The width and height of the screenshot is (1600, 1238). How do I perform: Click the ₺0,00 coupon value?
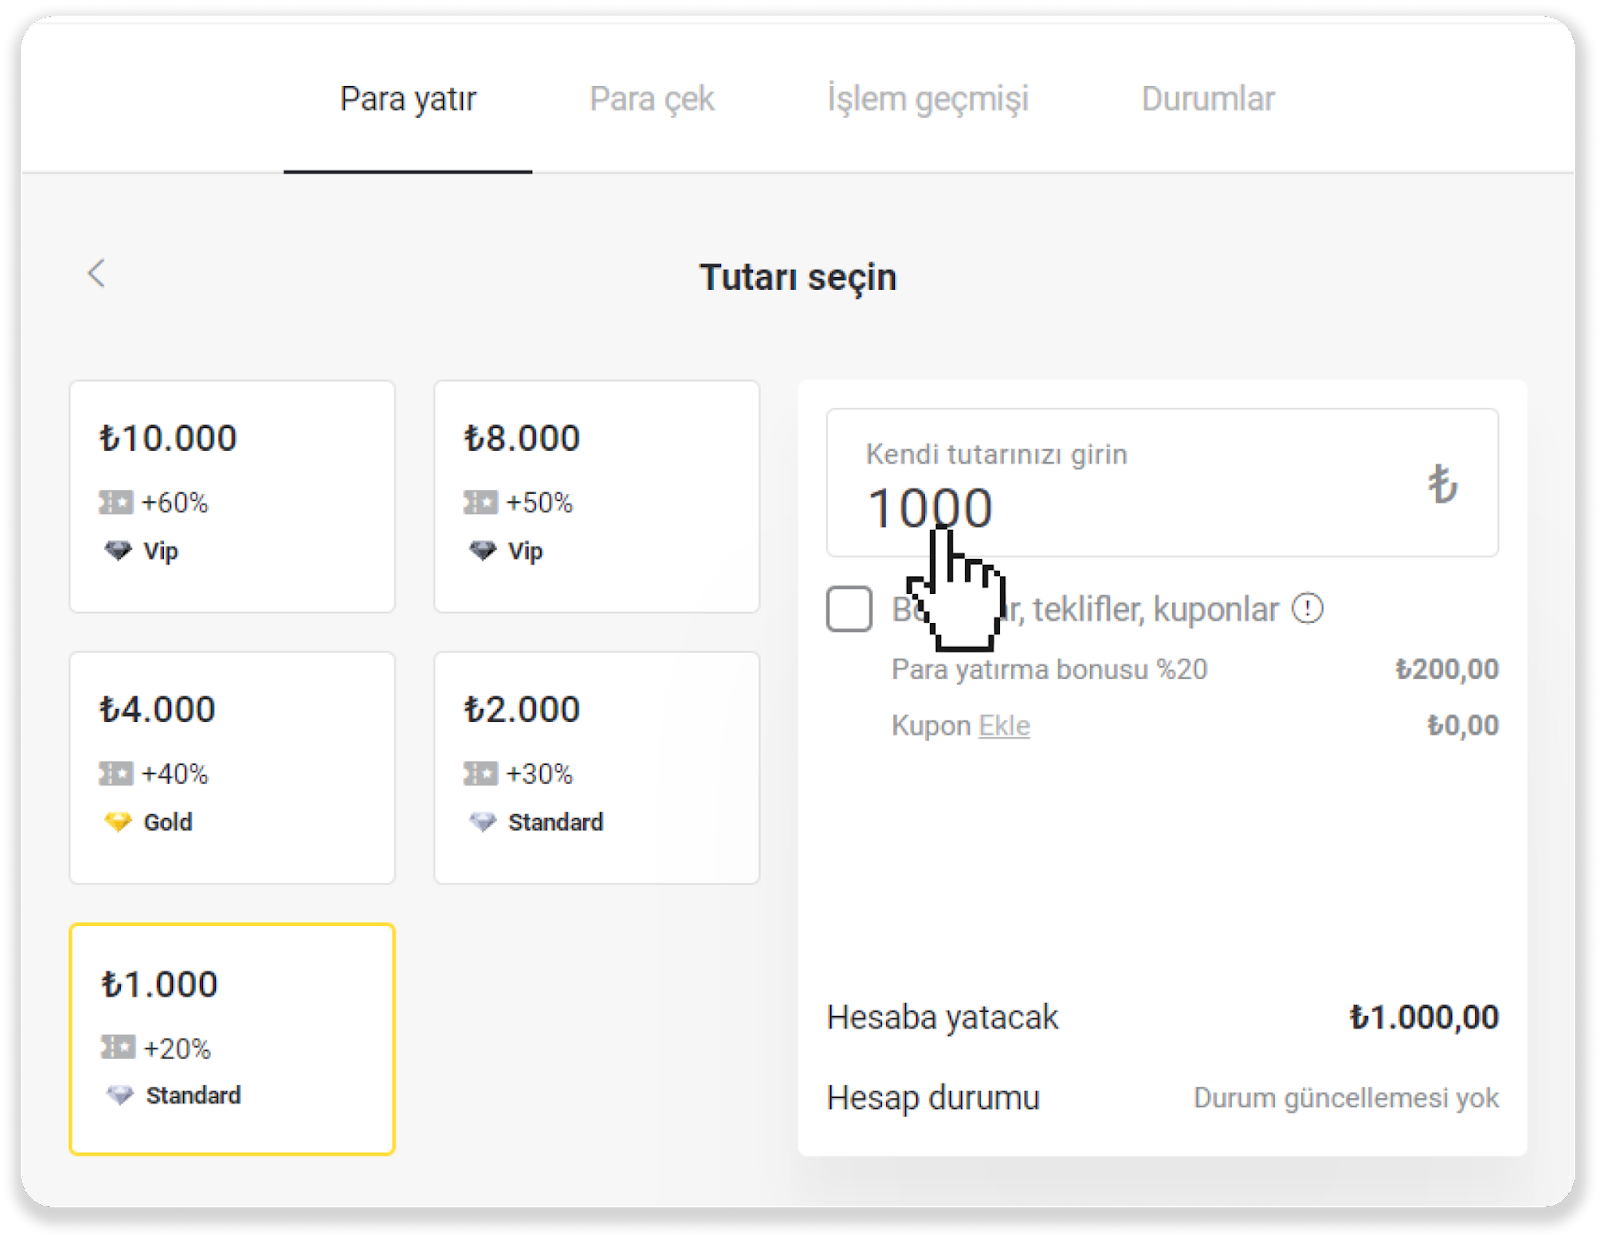[x=1463, y=725]
